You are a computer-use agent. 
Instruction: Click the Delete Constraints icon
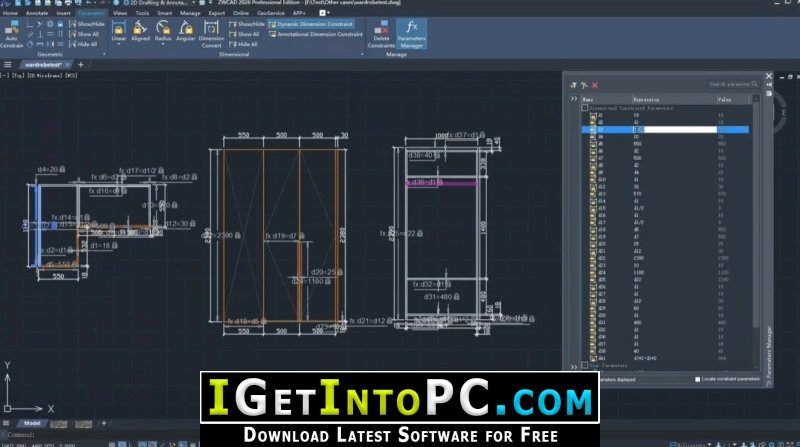(381, 34)
